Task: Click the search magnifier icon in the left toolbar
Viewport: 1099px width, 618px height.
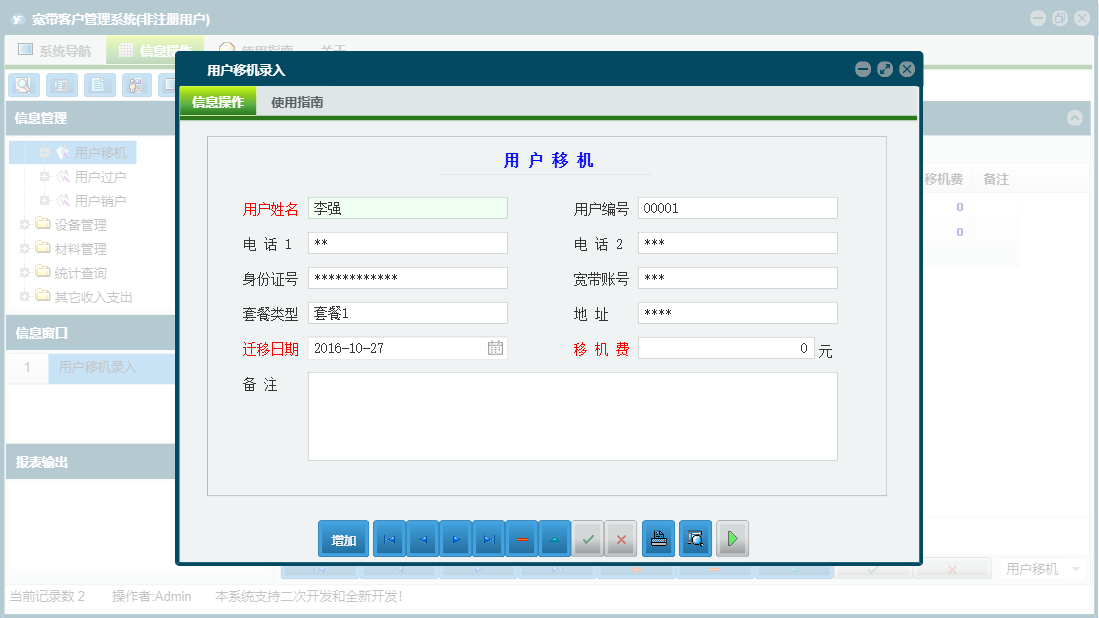Action: [x=22, y=85]
